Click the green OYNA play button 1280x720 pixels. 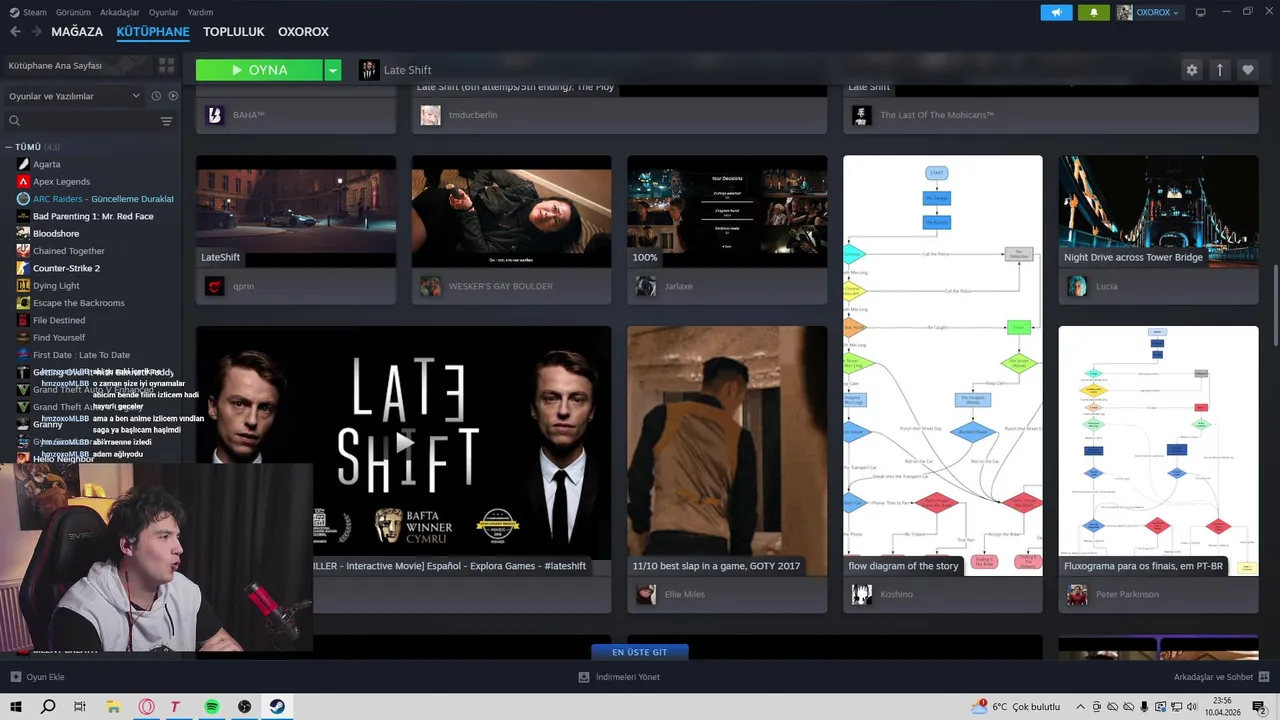tap(259, 70)
